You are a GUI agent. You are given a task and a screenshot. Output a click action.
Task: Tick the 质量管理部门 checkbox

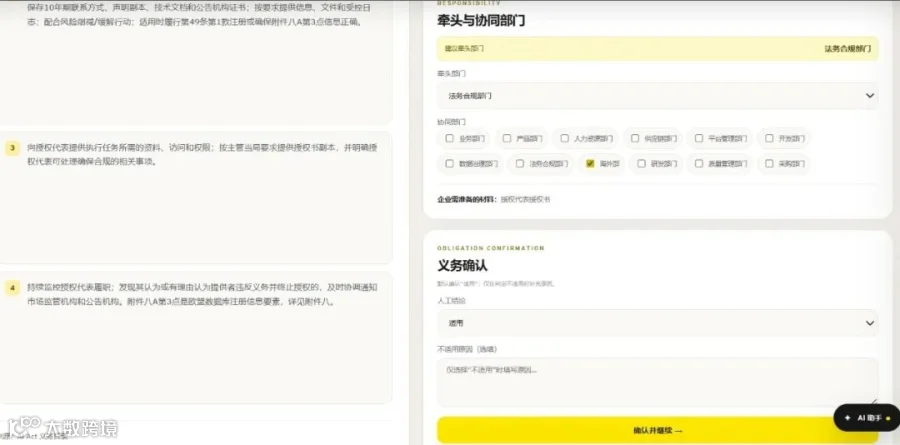click(699, 164)
